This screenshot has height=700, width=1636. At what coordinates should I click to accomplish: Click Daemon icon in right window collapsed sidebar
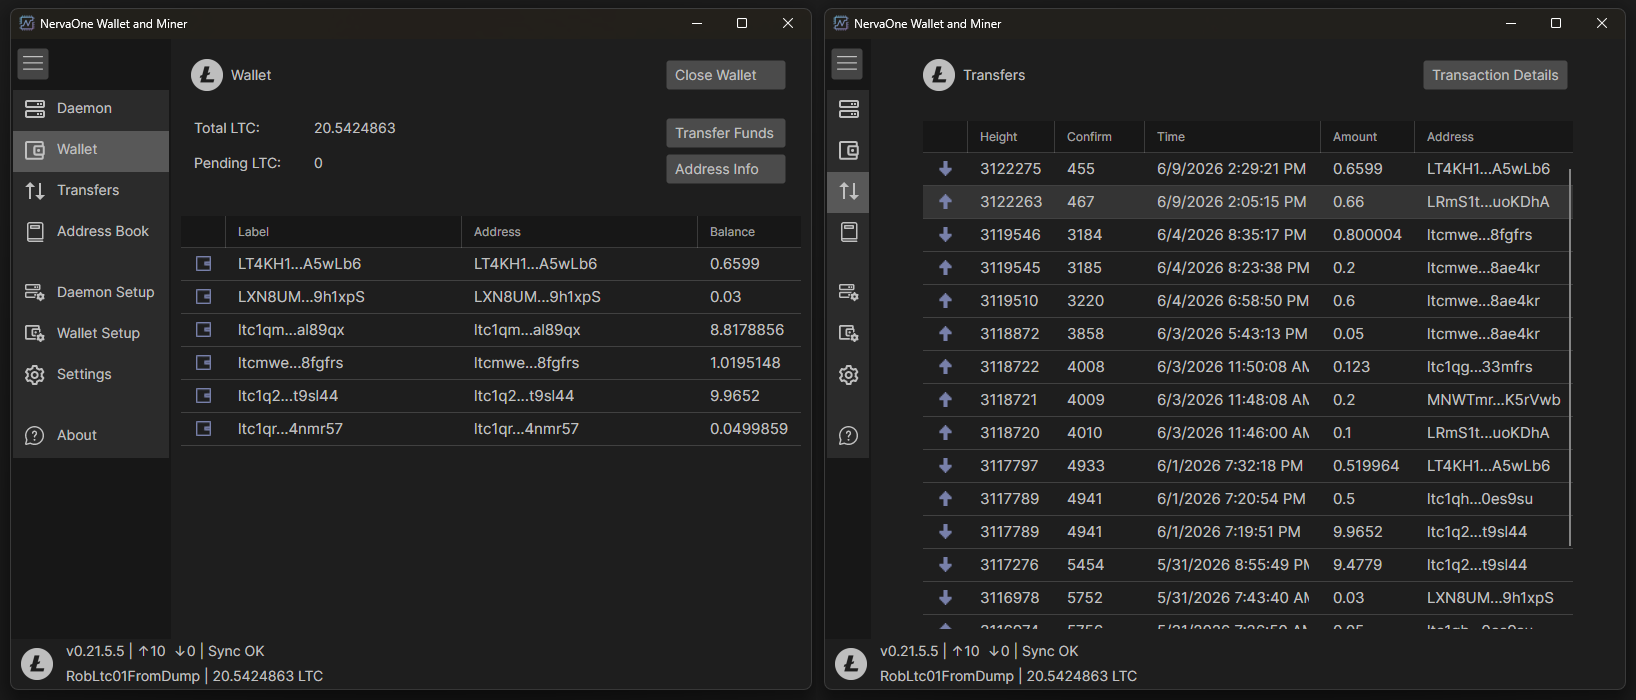click(x=848, y=108)
